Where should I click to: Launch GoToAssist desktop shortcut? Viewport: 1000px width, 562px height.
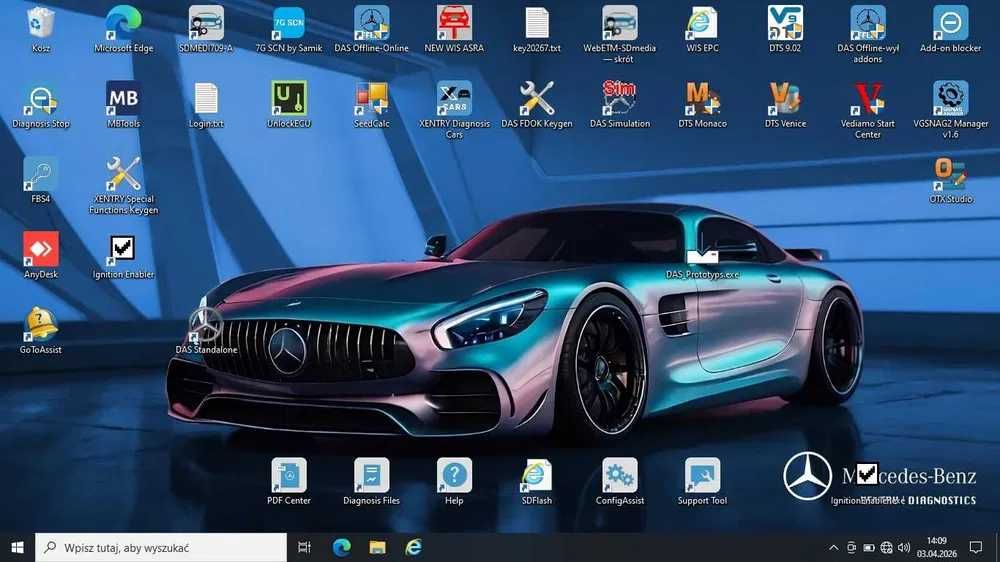tap(41, 325)
